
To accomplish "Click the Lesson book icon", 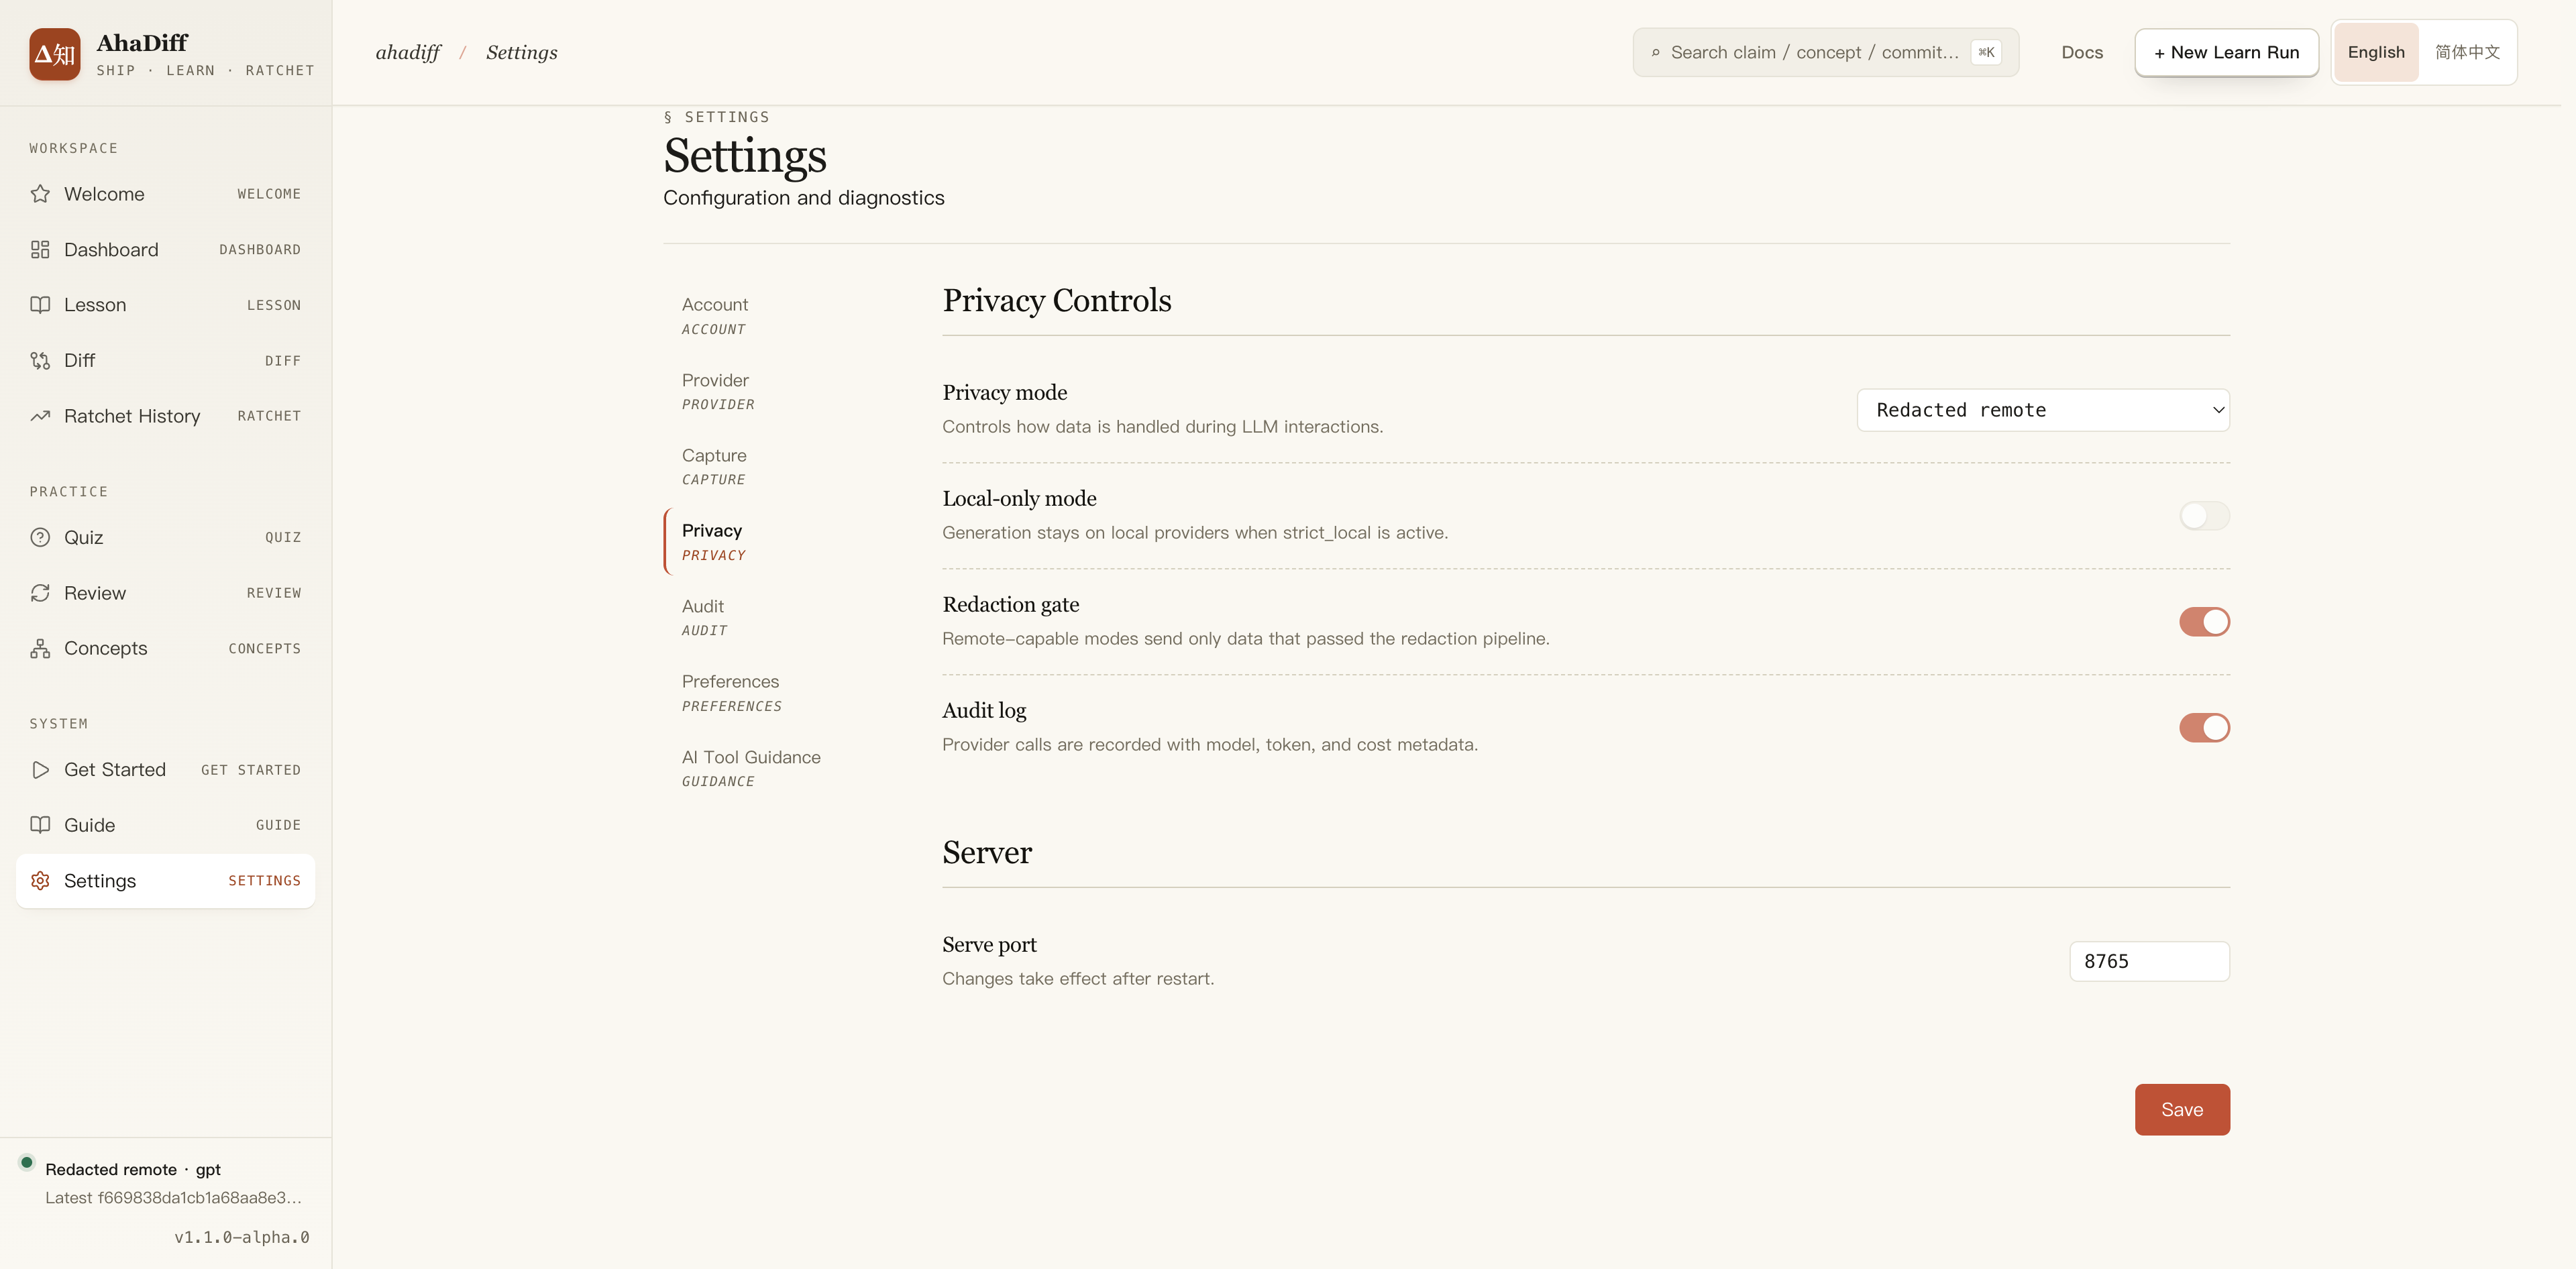I will [40, 305].
